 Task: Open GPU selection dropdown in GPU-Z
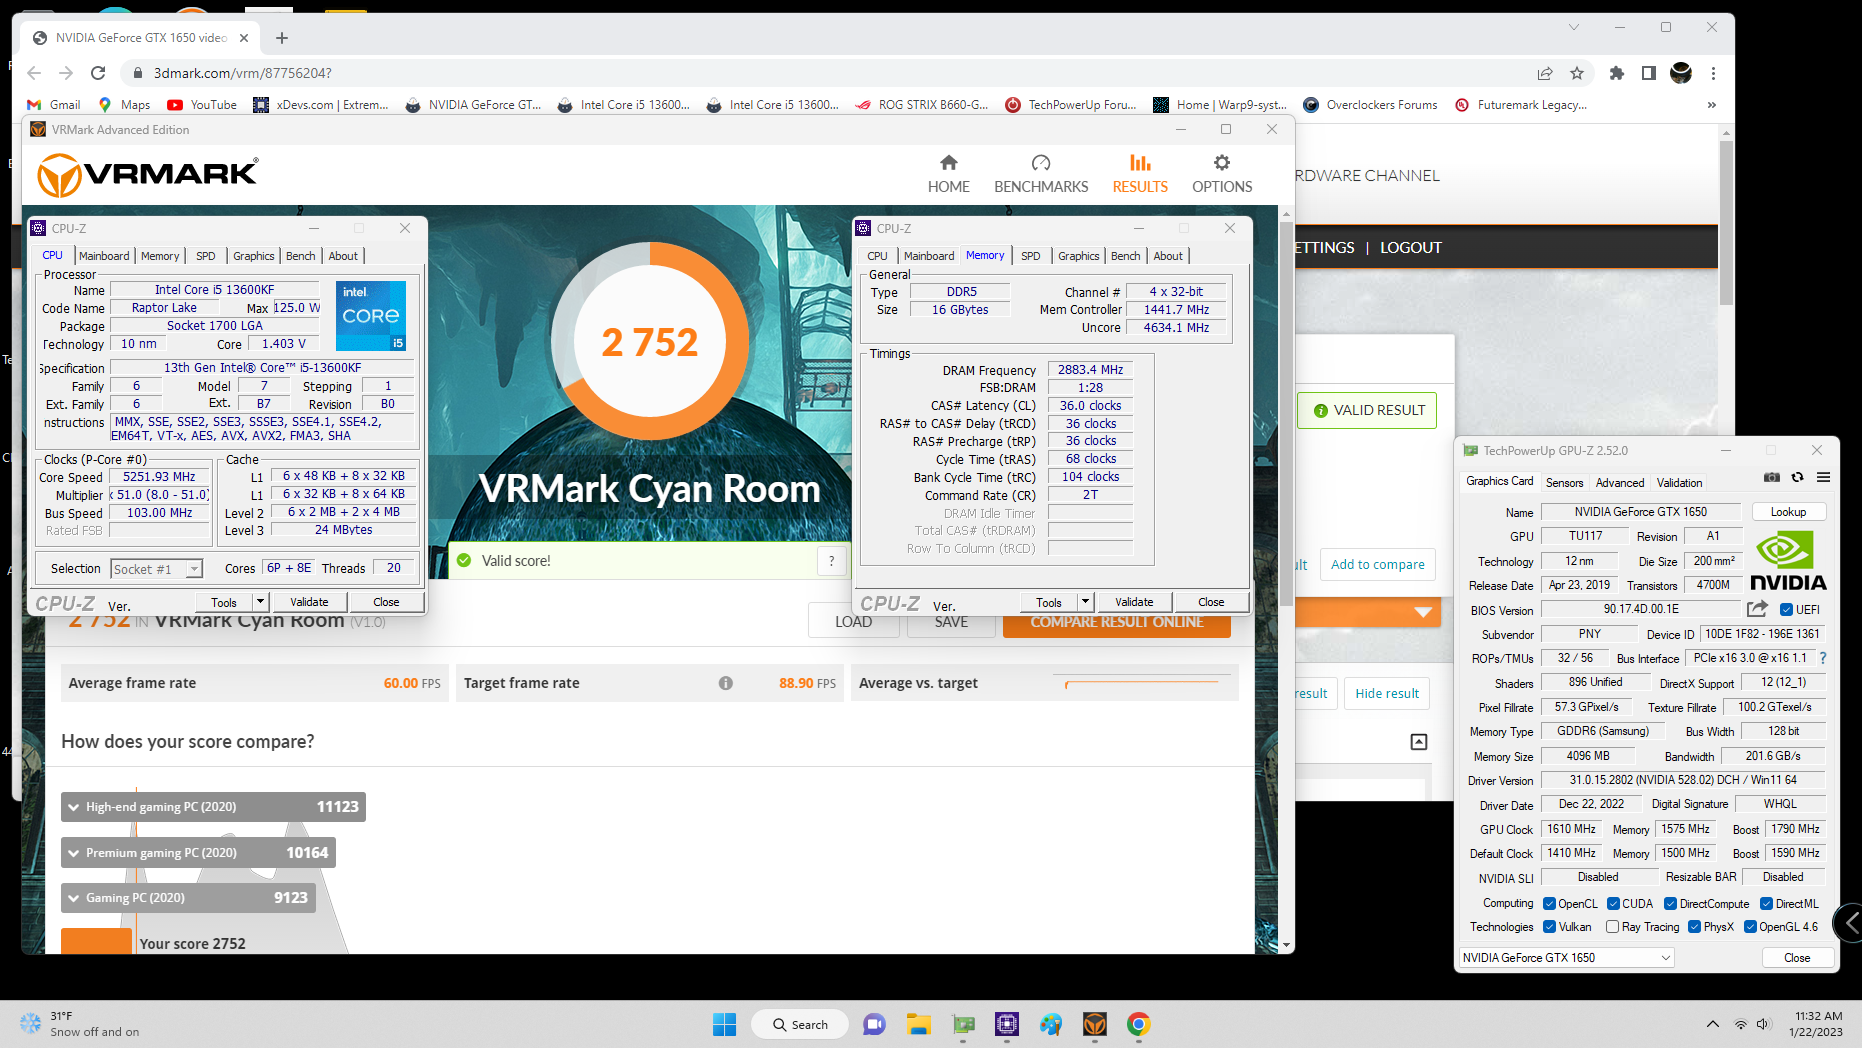click(x=1566, y=958)
